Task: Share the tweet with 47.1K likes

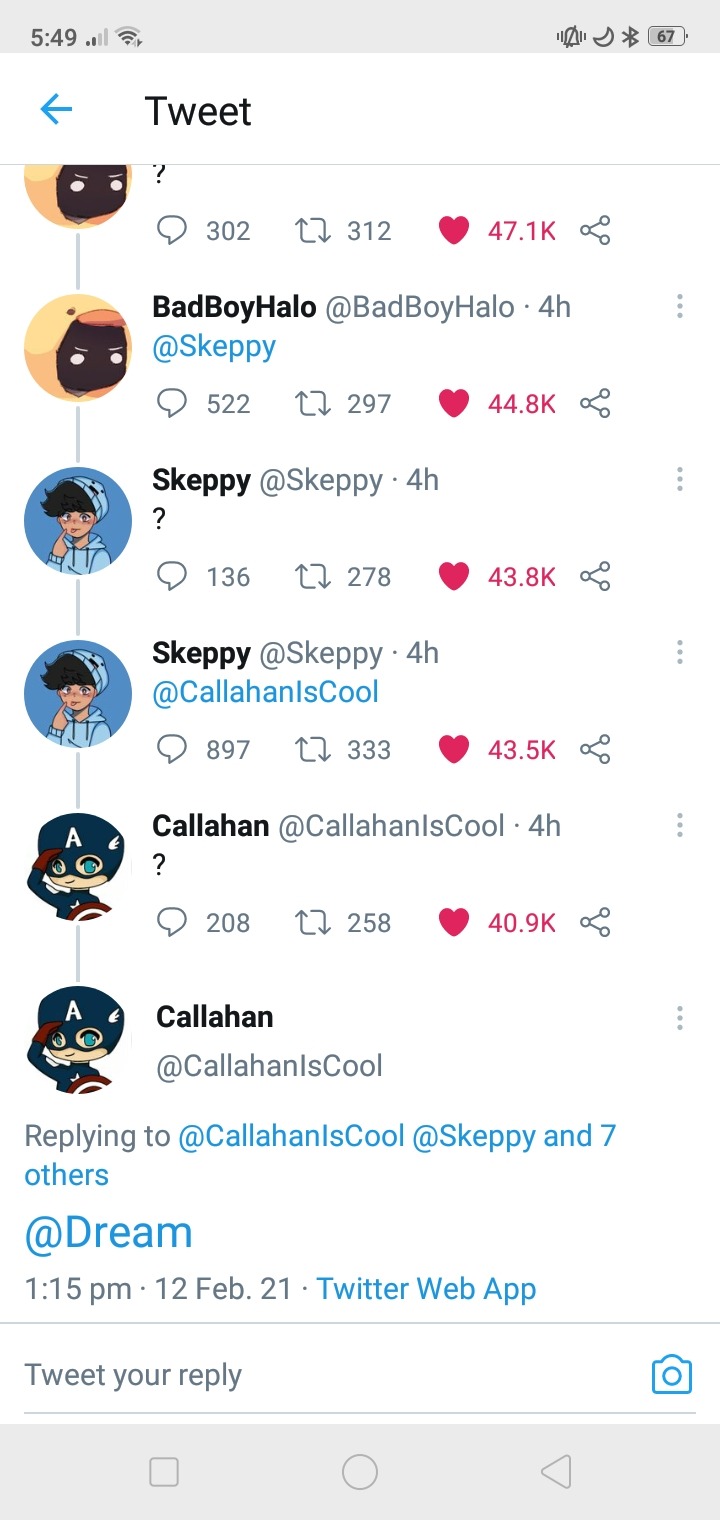Action: pos(595,231)
